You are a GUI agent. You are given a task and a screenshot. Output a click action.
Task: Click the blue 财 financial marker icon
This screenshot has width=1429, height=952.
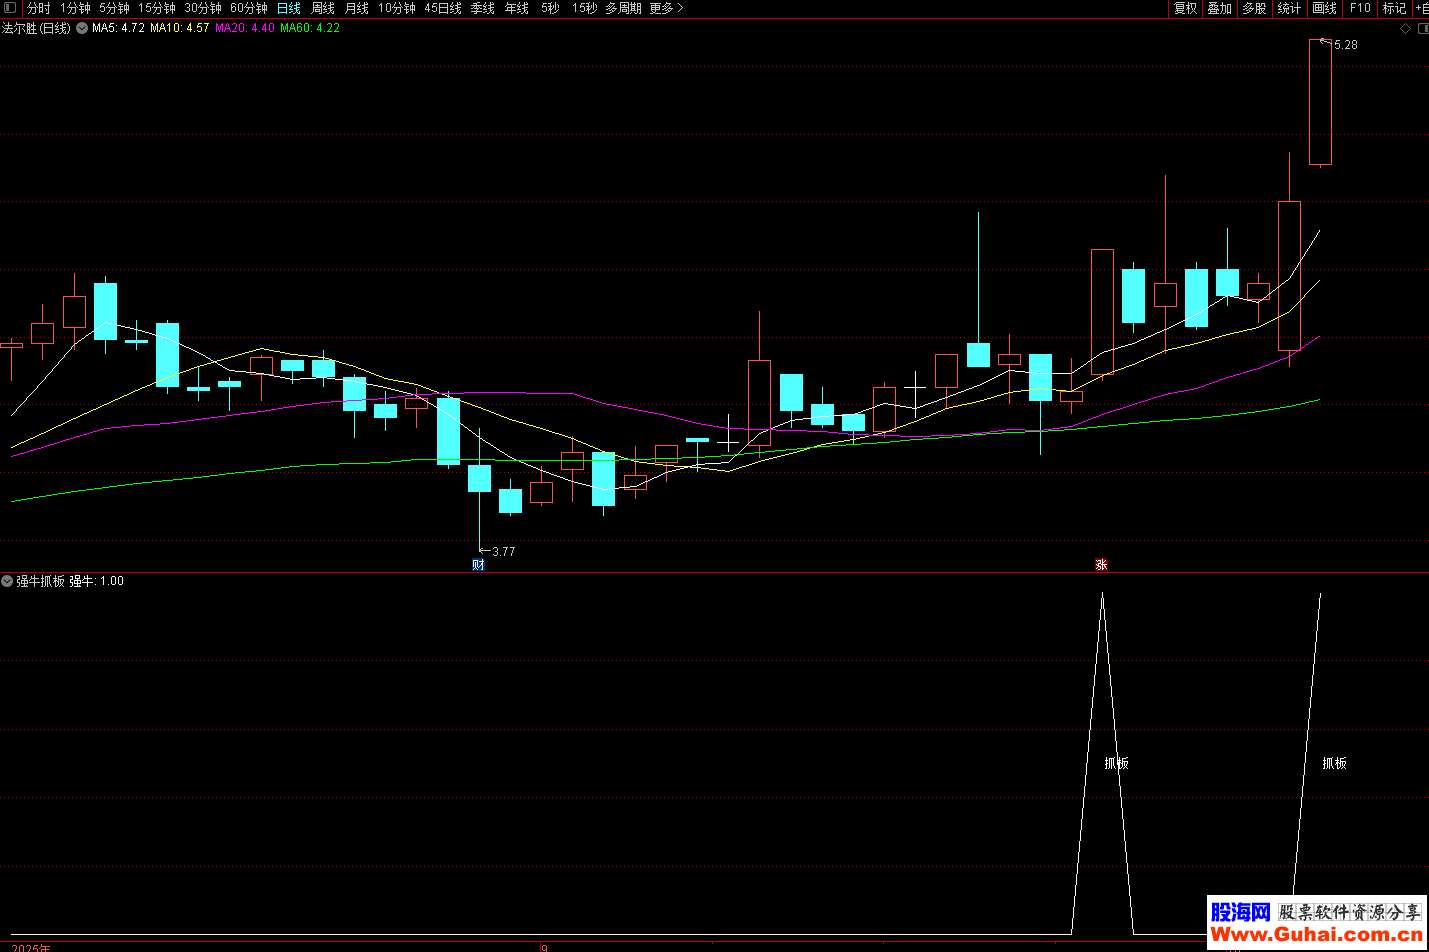coord(478,565)
